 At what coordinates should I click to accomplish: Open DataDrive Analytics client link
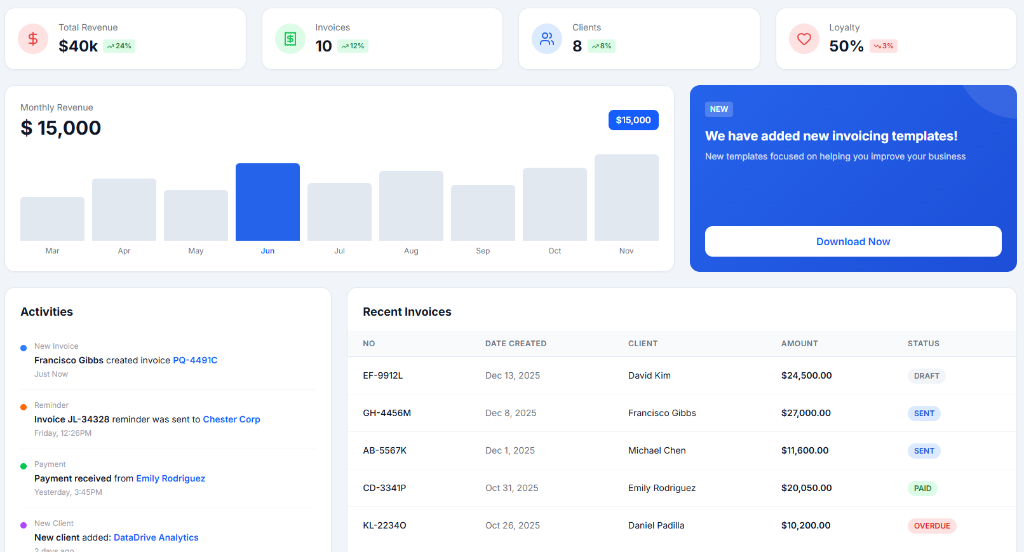click(x=156, y=538)
